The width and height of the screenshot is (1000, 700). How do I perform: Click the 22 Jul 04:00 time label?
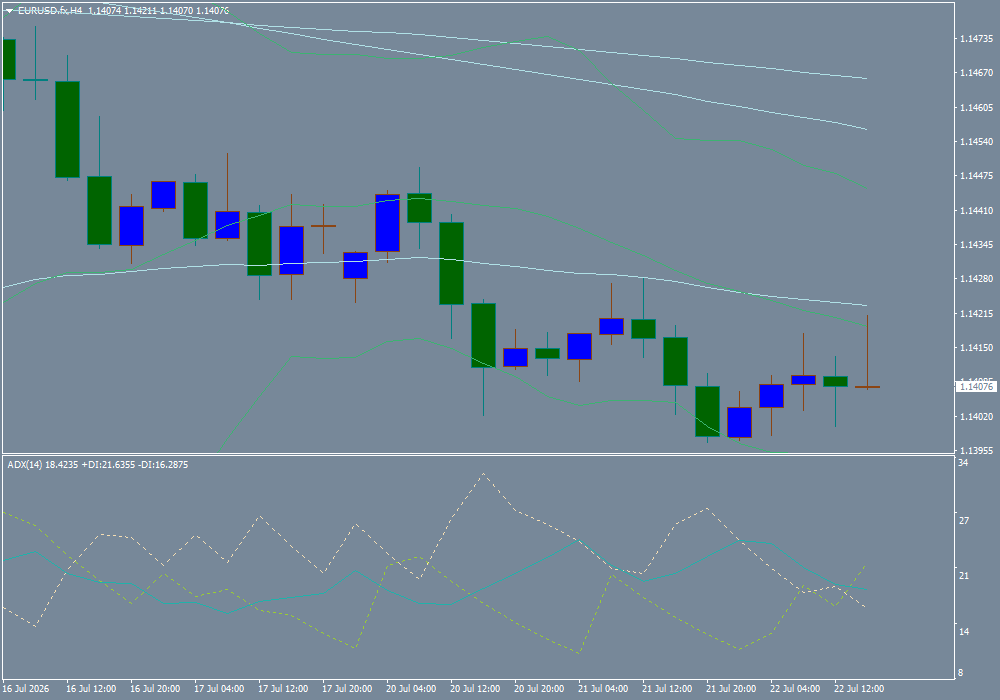pos(795,689)
